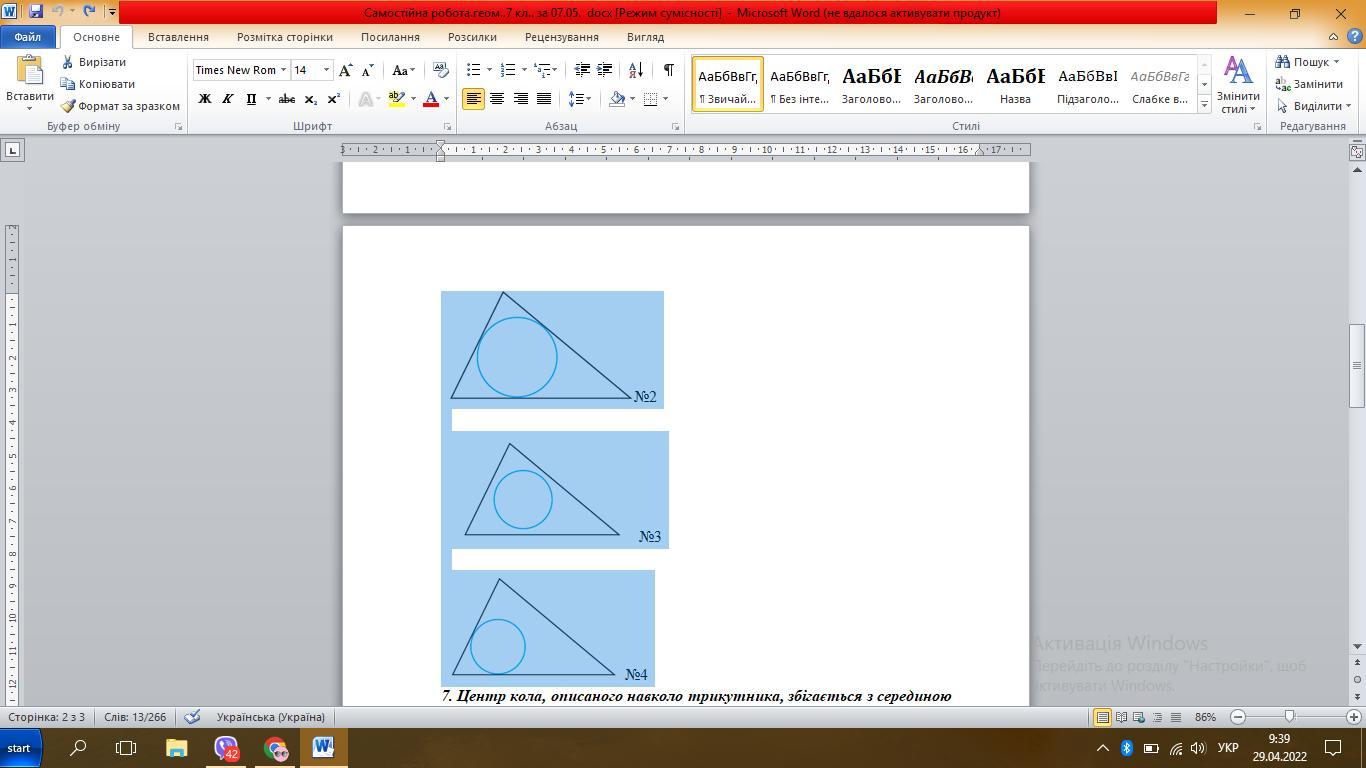1366x768 pixels.
Task: Click the red font color swatch
Action: 431,99
